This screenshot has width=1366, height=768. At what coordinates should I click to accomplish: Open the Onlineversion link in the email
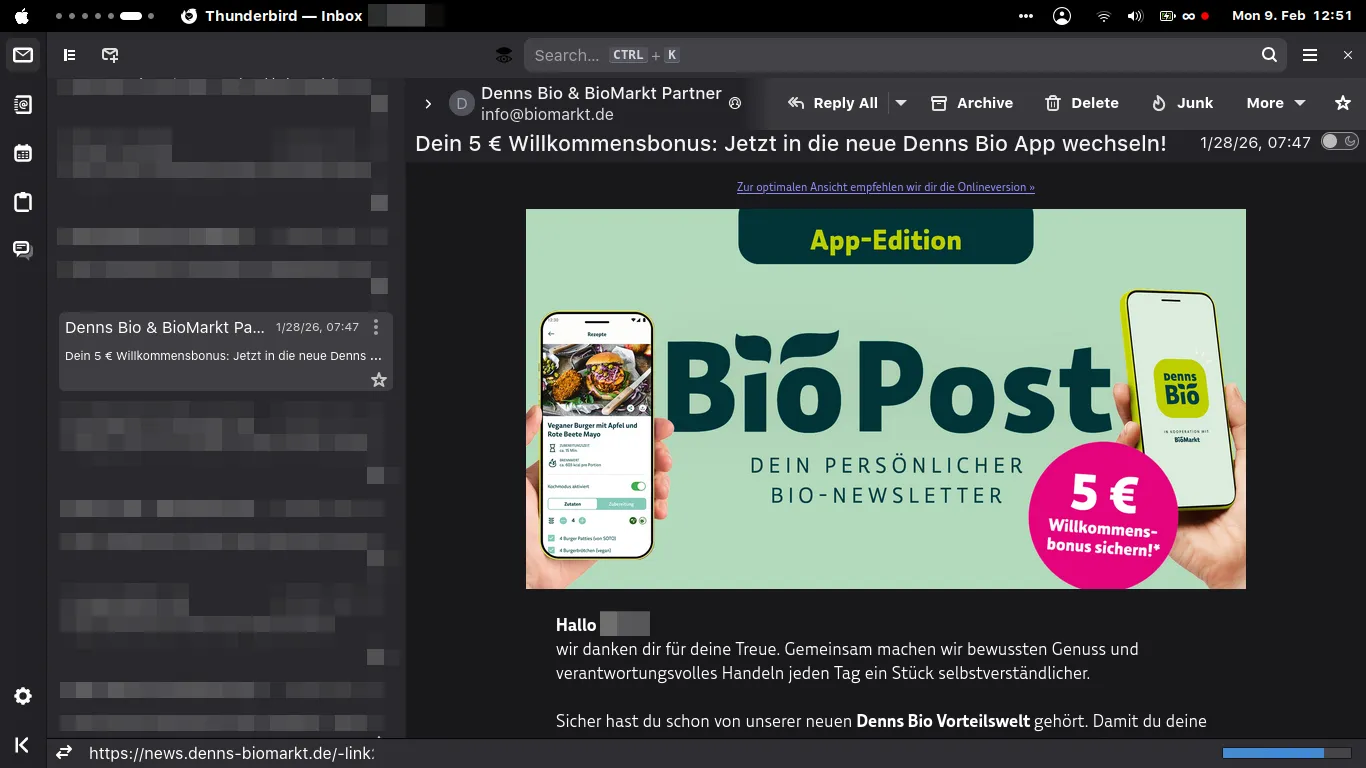tap(885, 187)
